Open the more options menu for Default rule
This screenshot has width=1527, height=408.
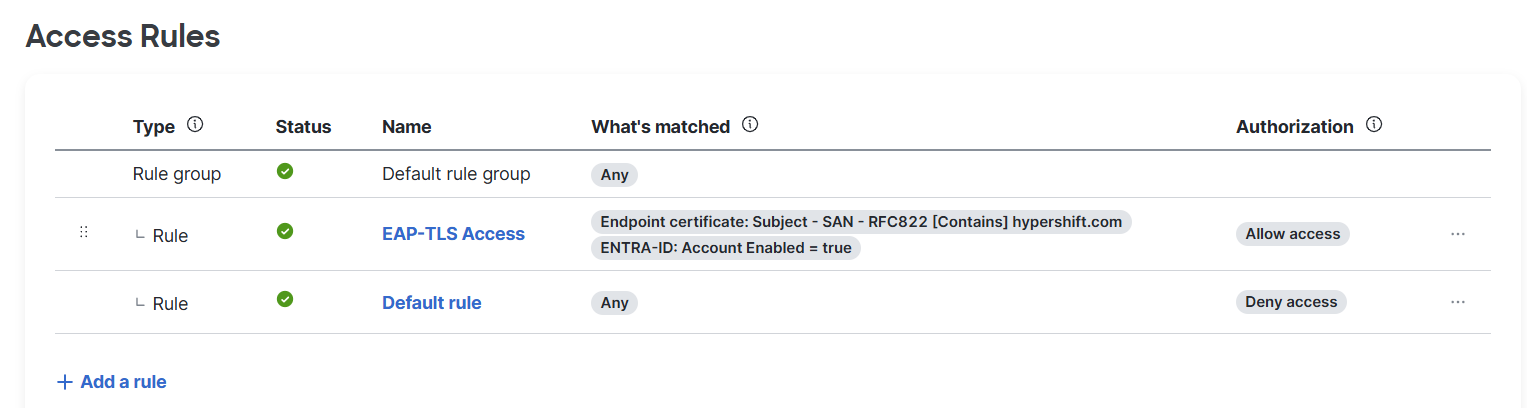1458,302
